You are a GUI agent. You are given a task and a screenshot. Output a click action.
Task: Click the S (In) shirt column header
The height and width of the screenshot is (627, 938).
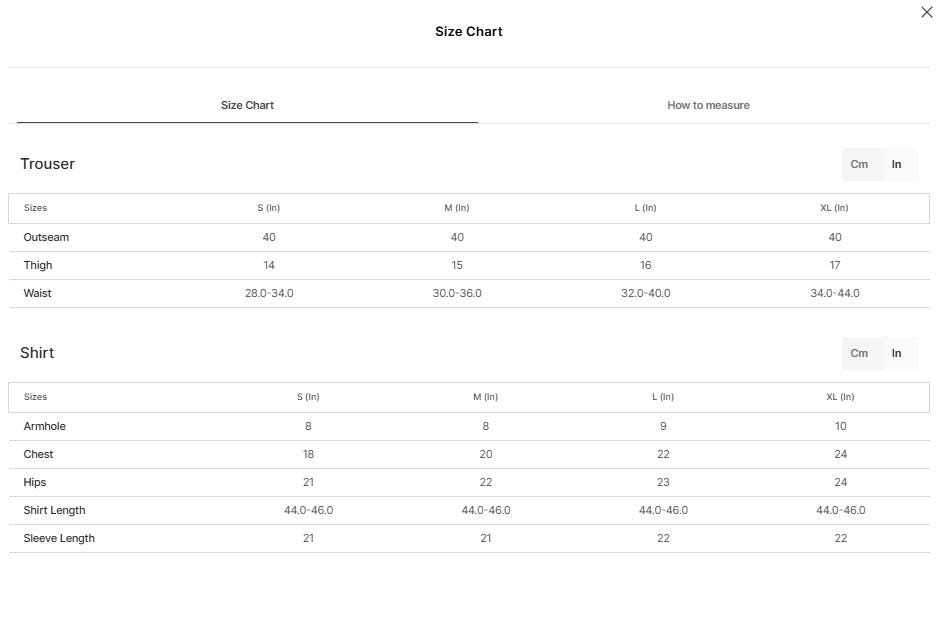[x=308, y=397]
